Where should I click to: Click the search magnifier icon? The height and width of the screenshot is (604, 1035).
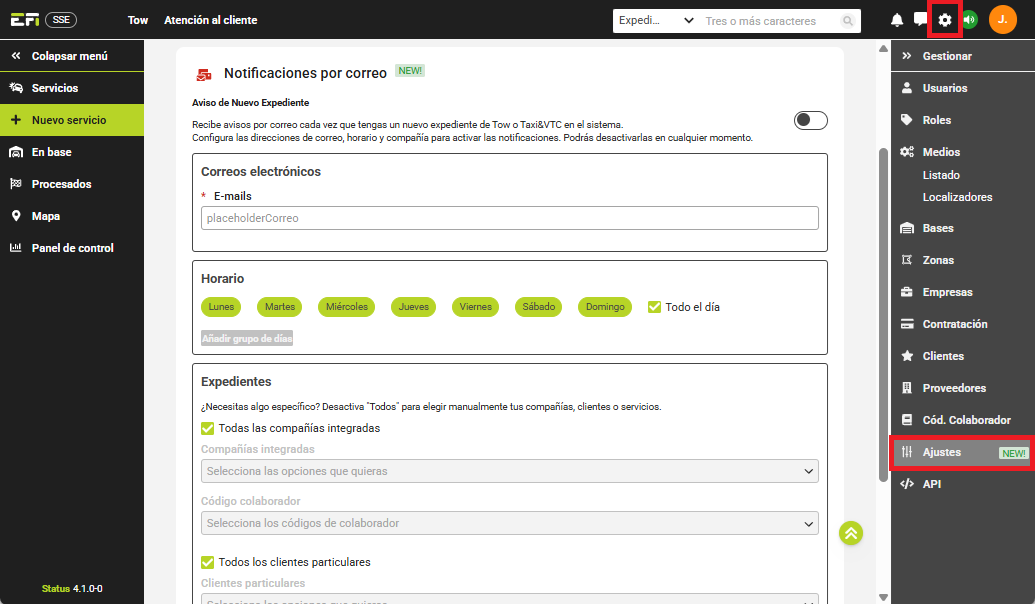(848, 21)
